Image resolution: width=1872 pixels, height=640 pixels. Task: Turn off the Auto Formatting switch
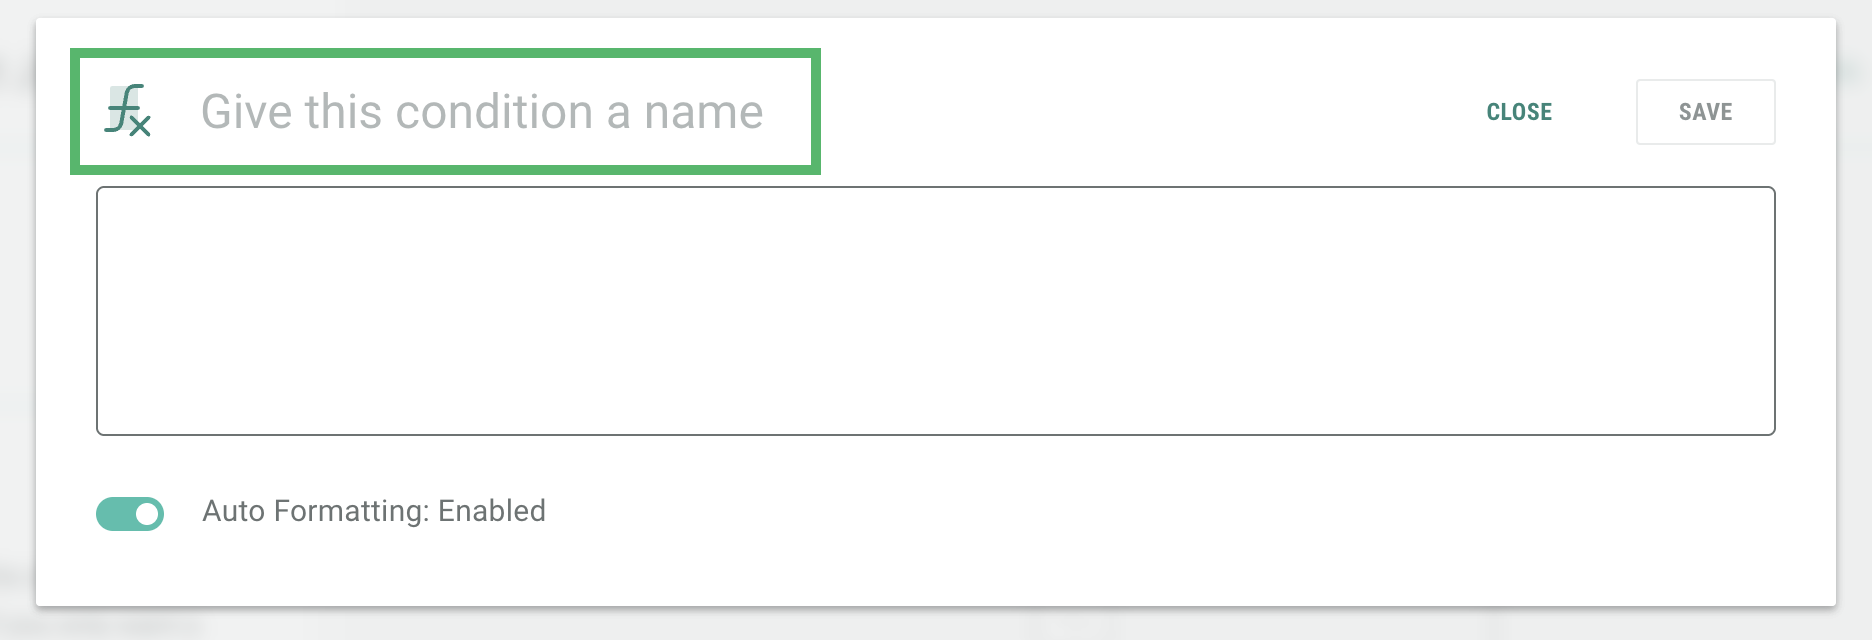[130, 514]
